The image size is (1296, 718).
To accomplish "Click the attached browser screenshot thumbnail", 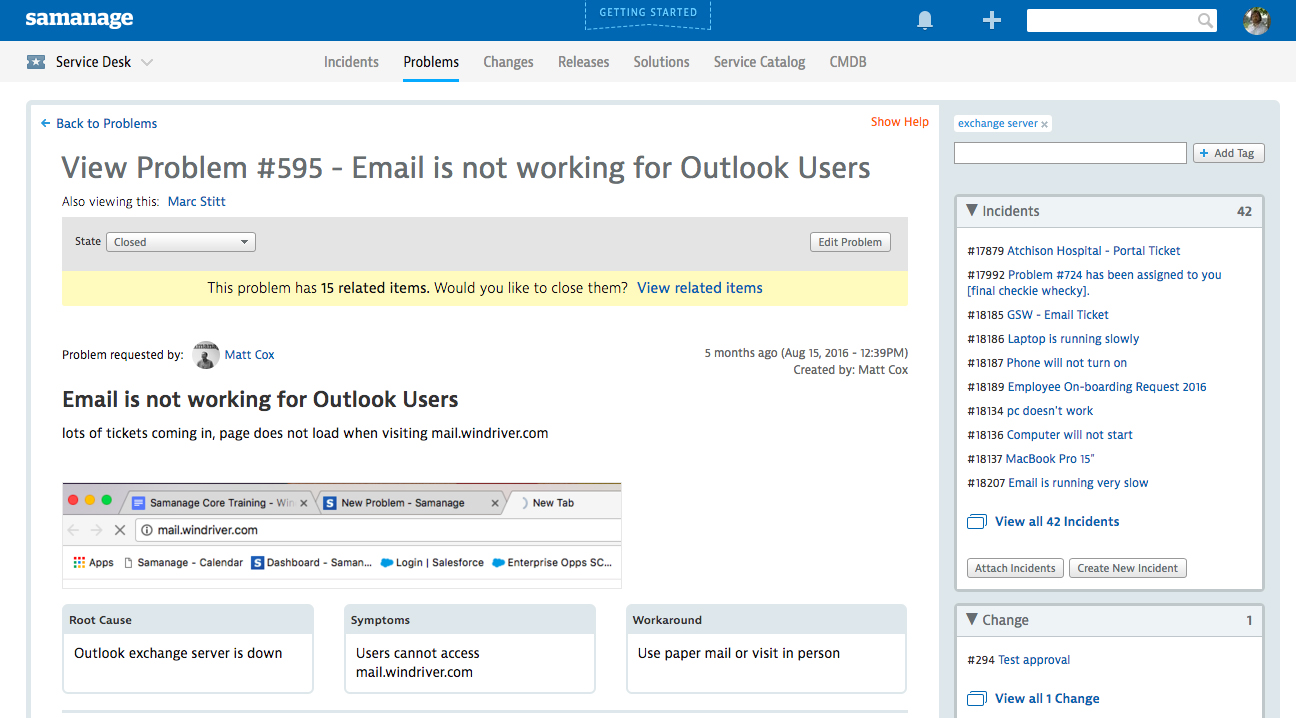I will pos(342,536).
